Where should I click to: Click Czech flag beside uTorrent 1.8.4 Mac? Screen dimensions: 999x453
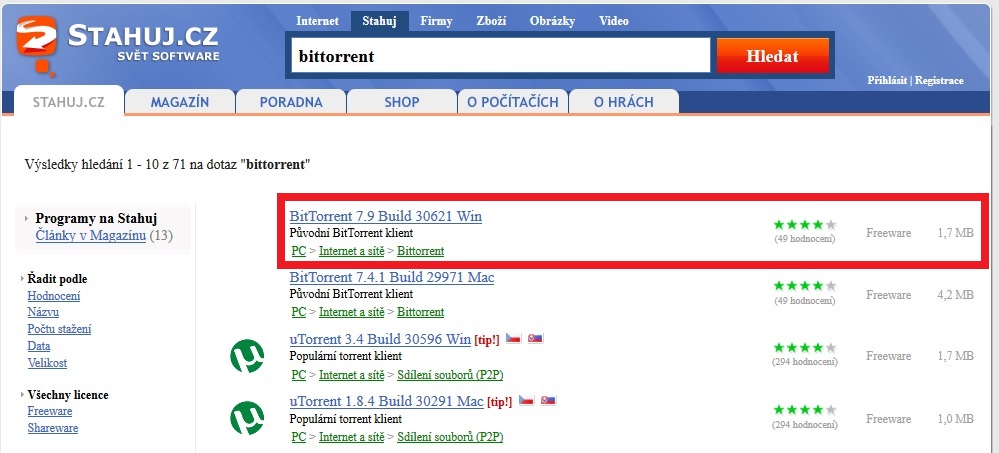(x=526, y=400)
